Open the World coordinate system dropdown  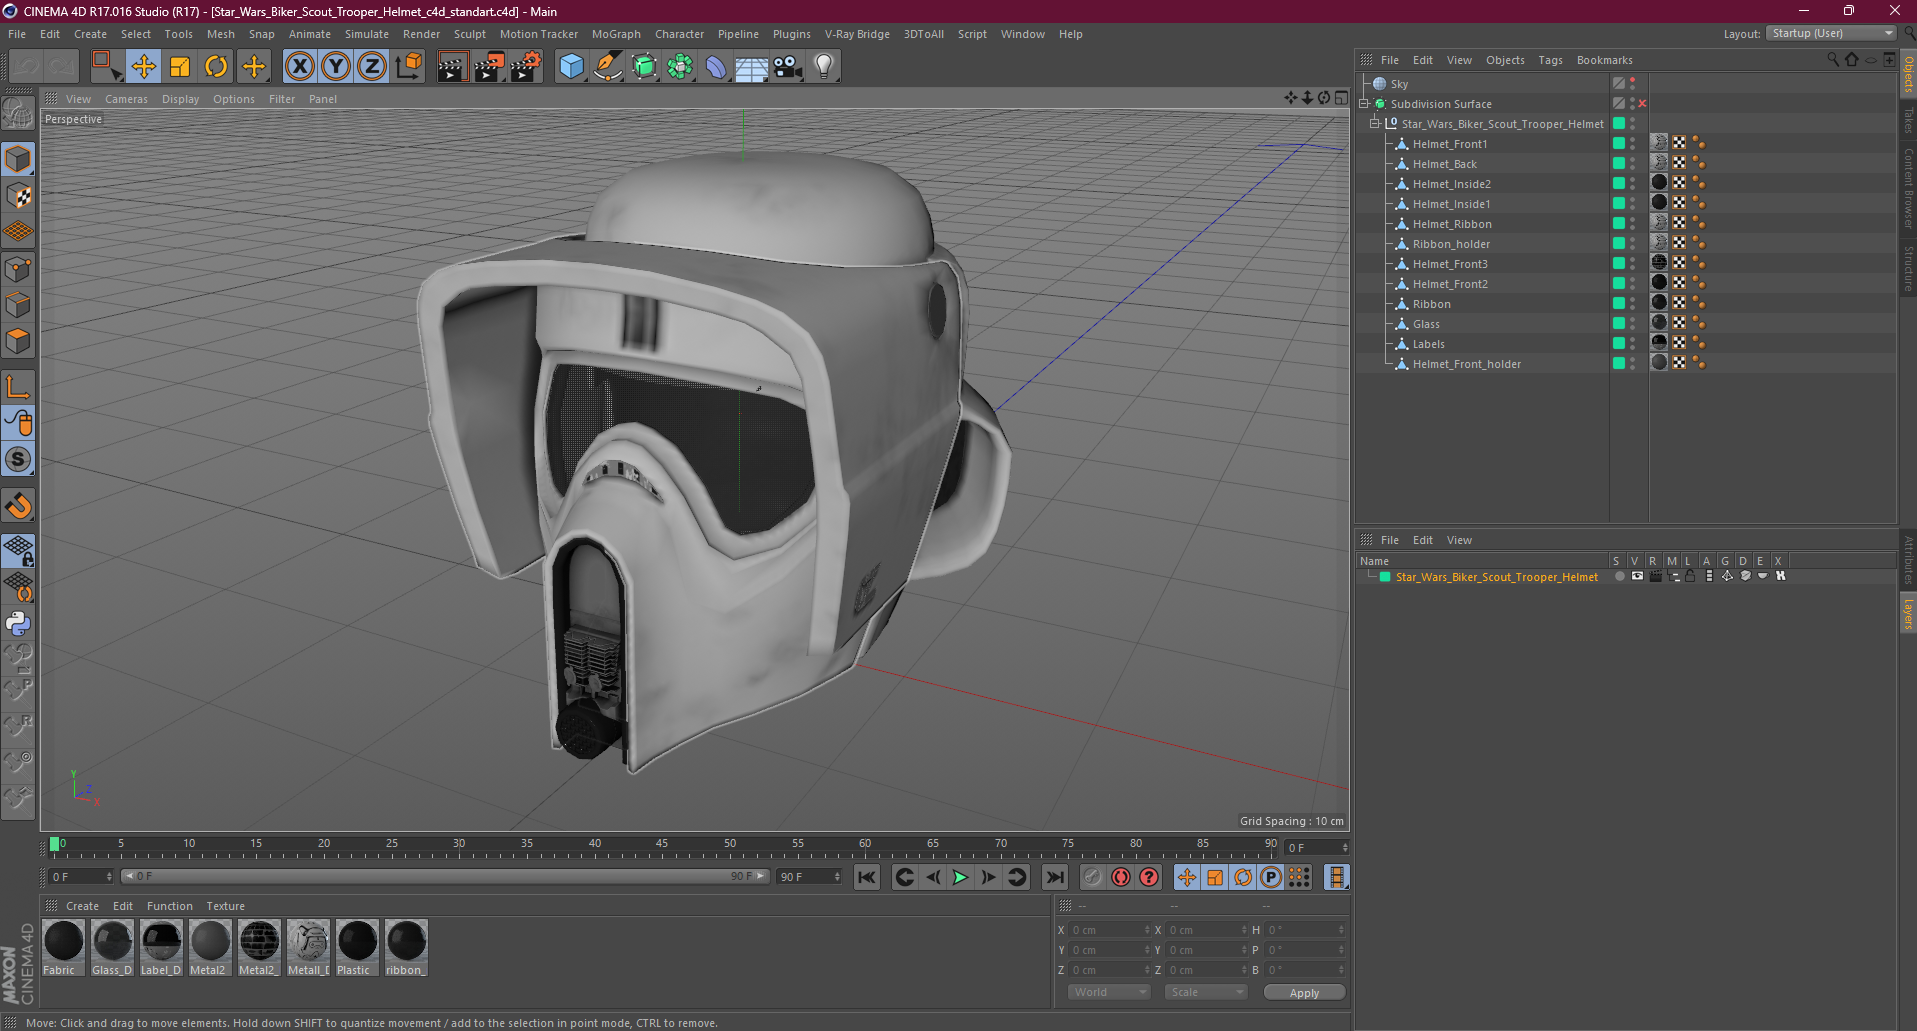tap(1109, 992)
